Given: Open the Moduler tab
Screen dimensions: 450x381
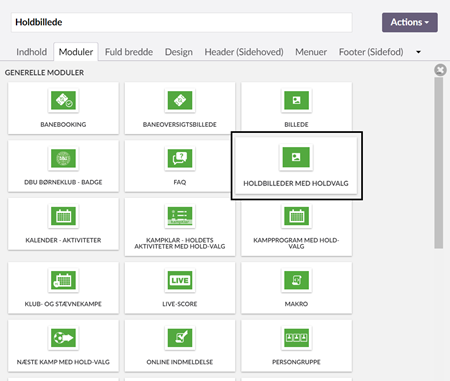Looking at the screenshot, I should tap(76, 52).
